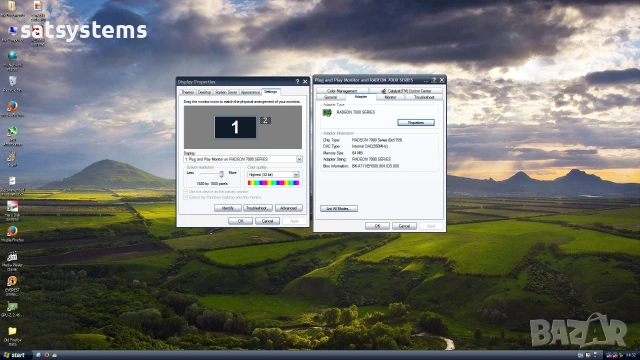The image size is (640, 360).
Task: Click the Bios Information value text
Action: tap(375, 166)
